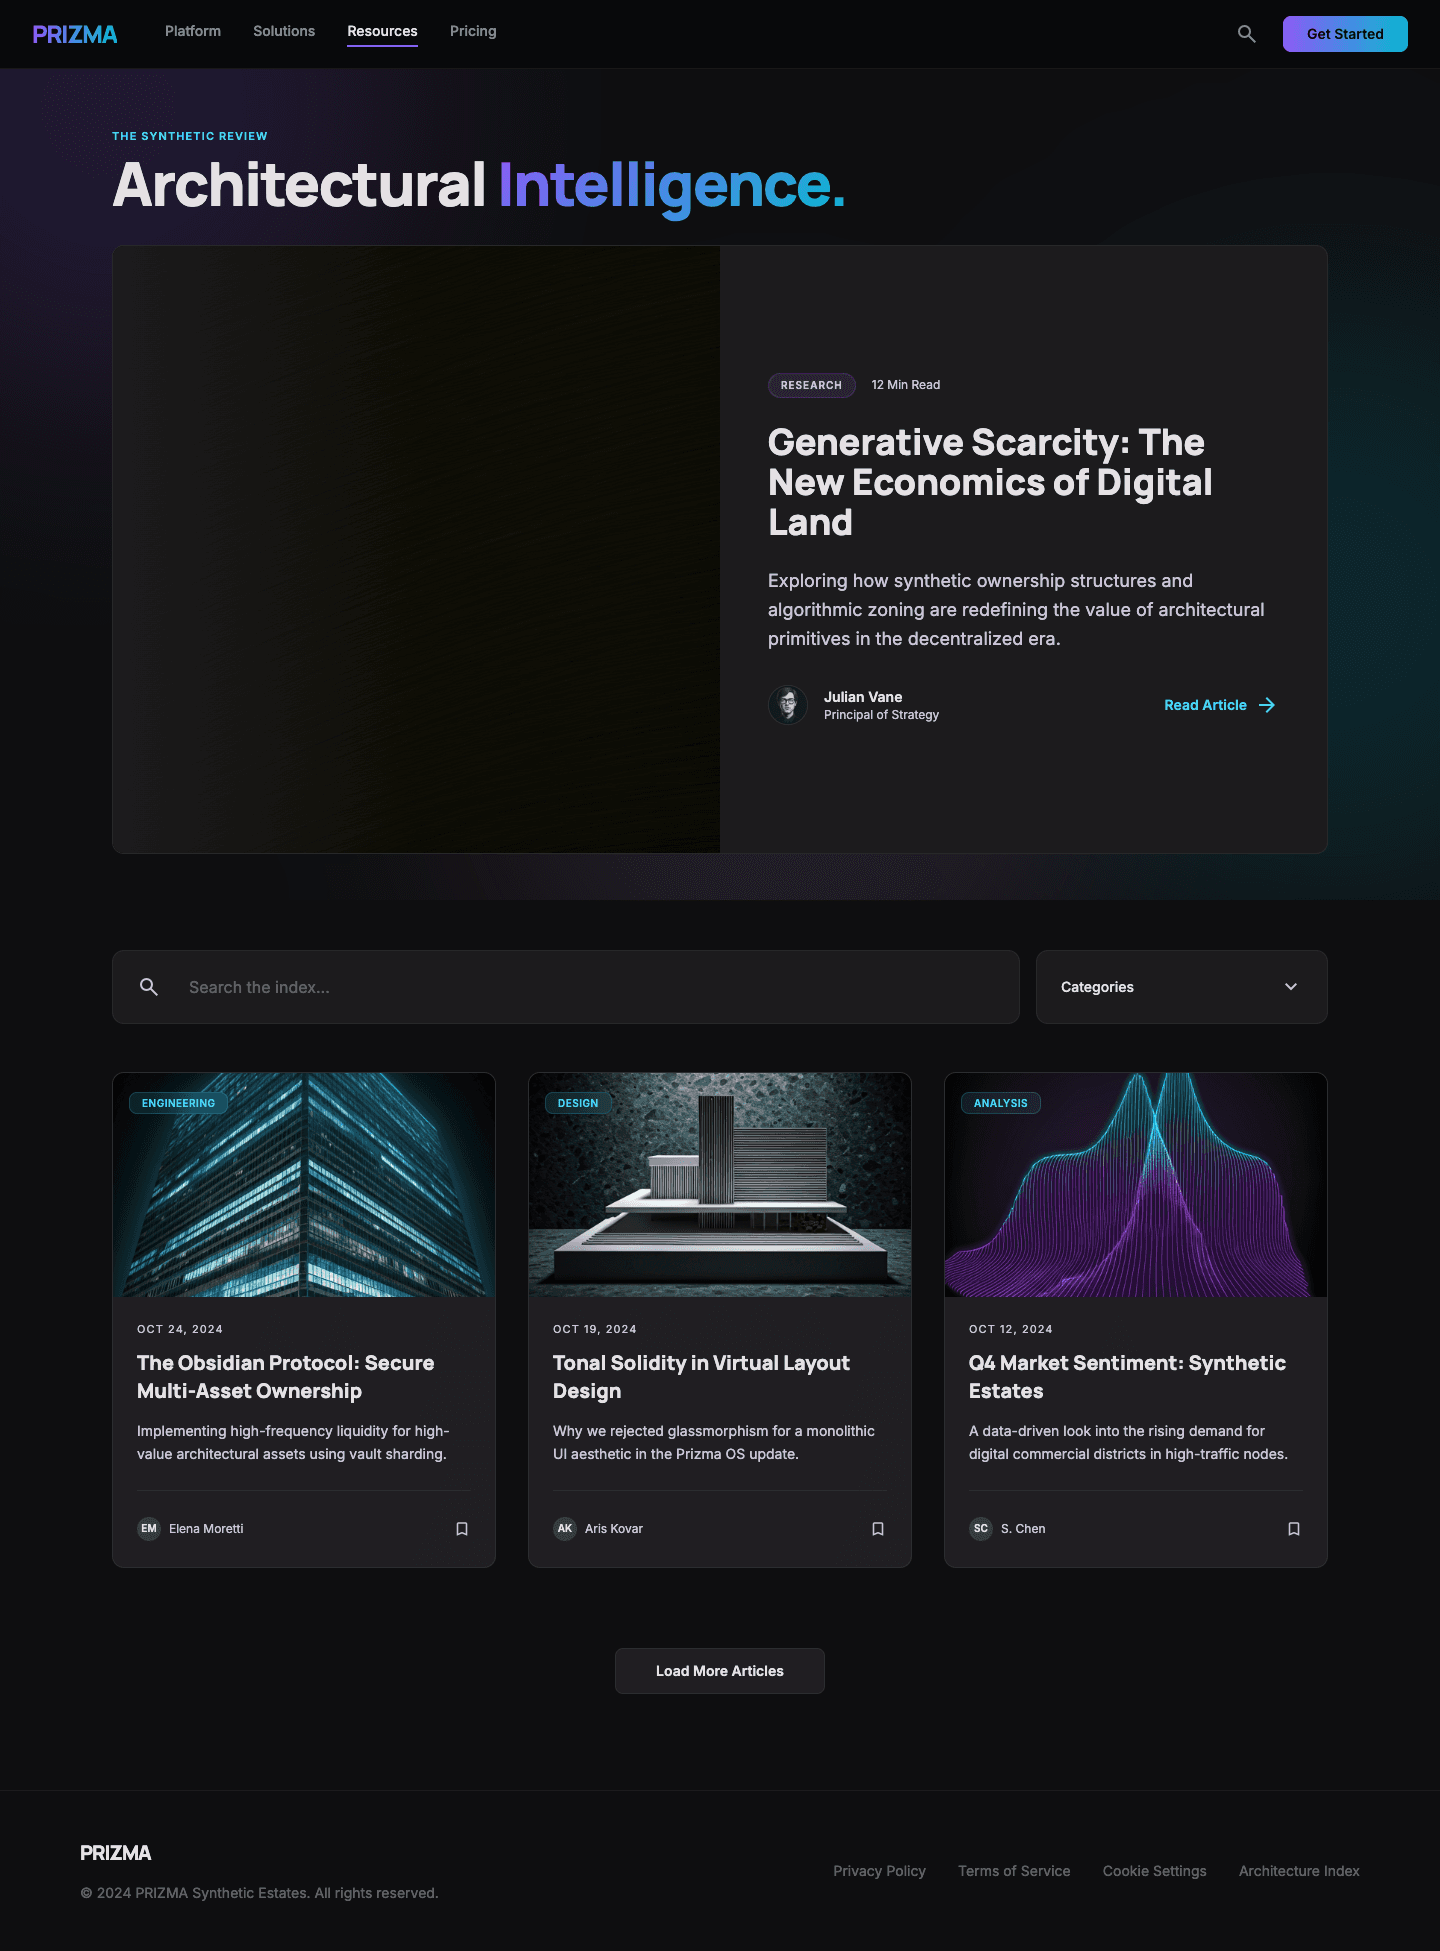This screenshot has width=1440, height=1951.
Task: Click the PRIZMA logo in the header
Action: 75,34
